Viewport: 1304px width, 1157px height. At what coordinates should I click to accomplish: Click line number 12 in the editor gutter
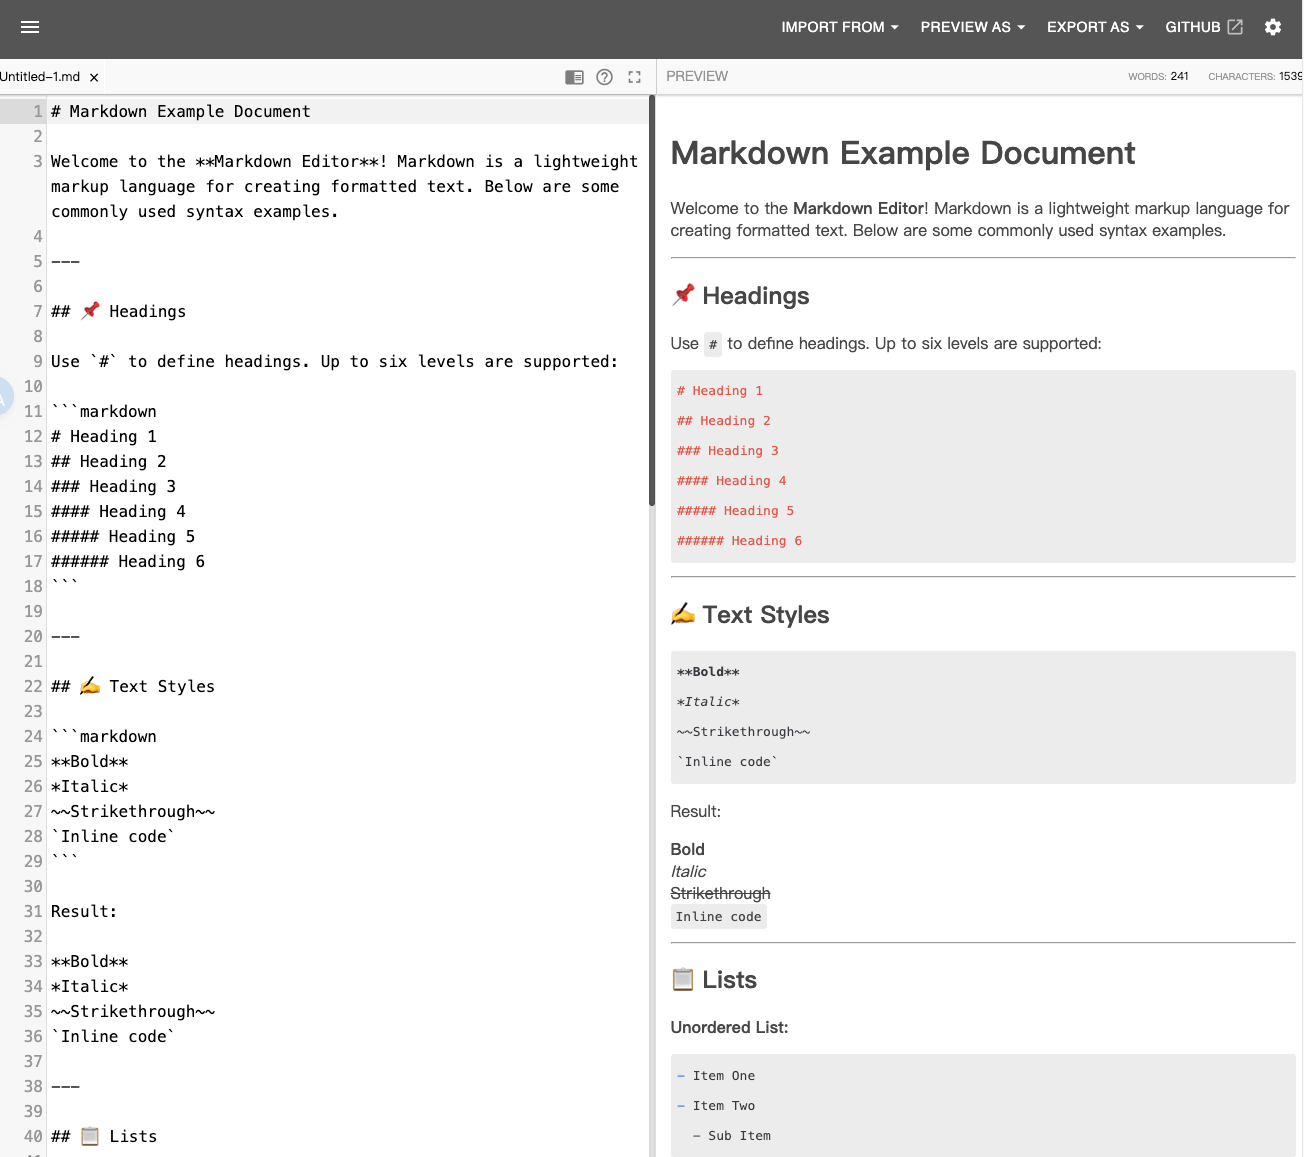pyautogui.click(x=33, y=436)
